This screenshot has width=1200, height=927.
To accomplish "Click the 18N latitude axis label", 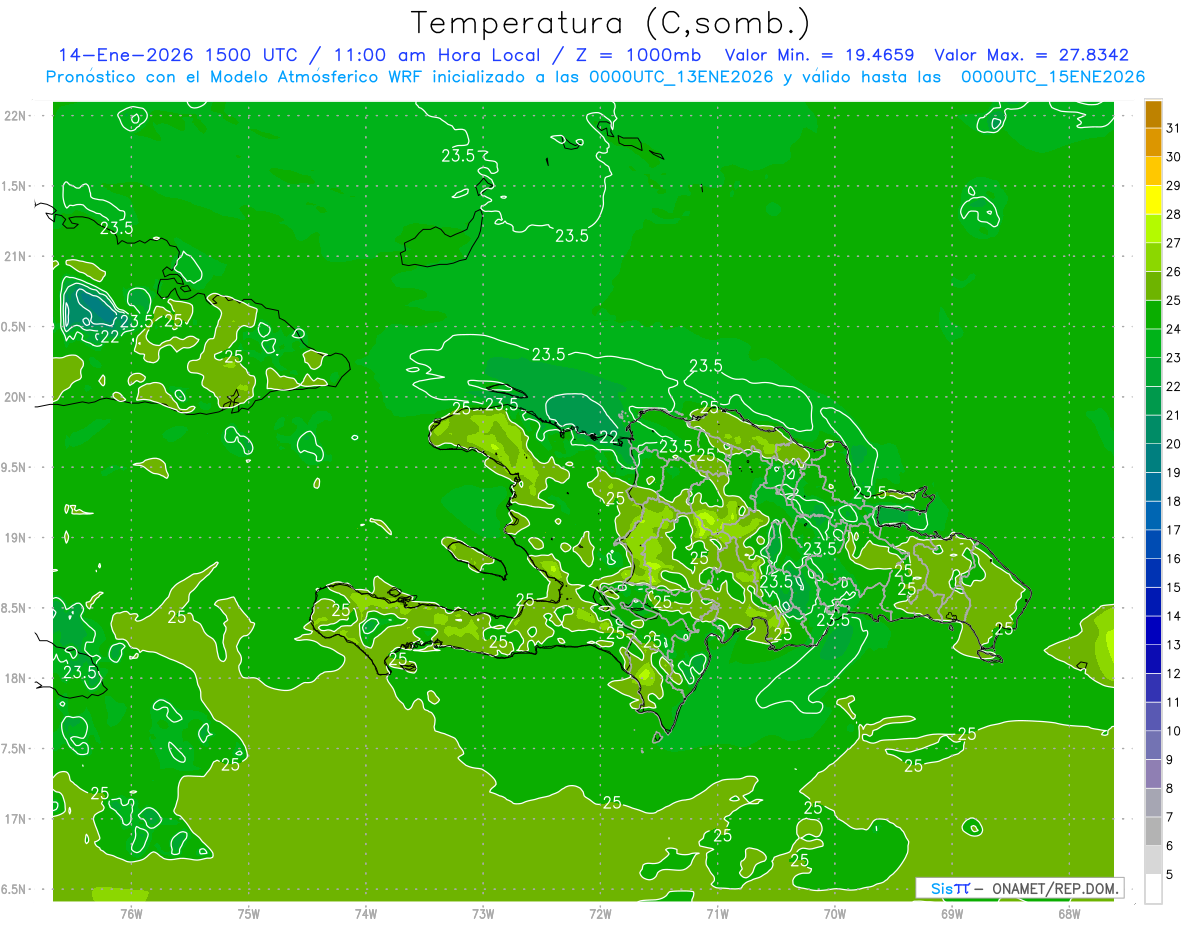I will 16,678.
